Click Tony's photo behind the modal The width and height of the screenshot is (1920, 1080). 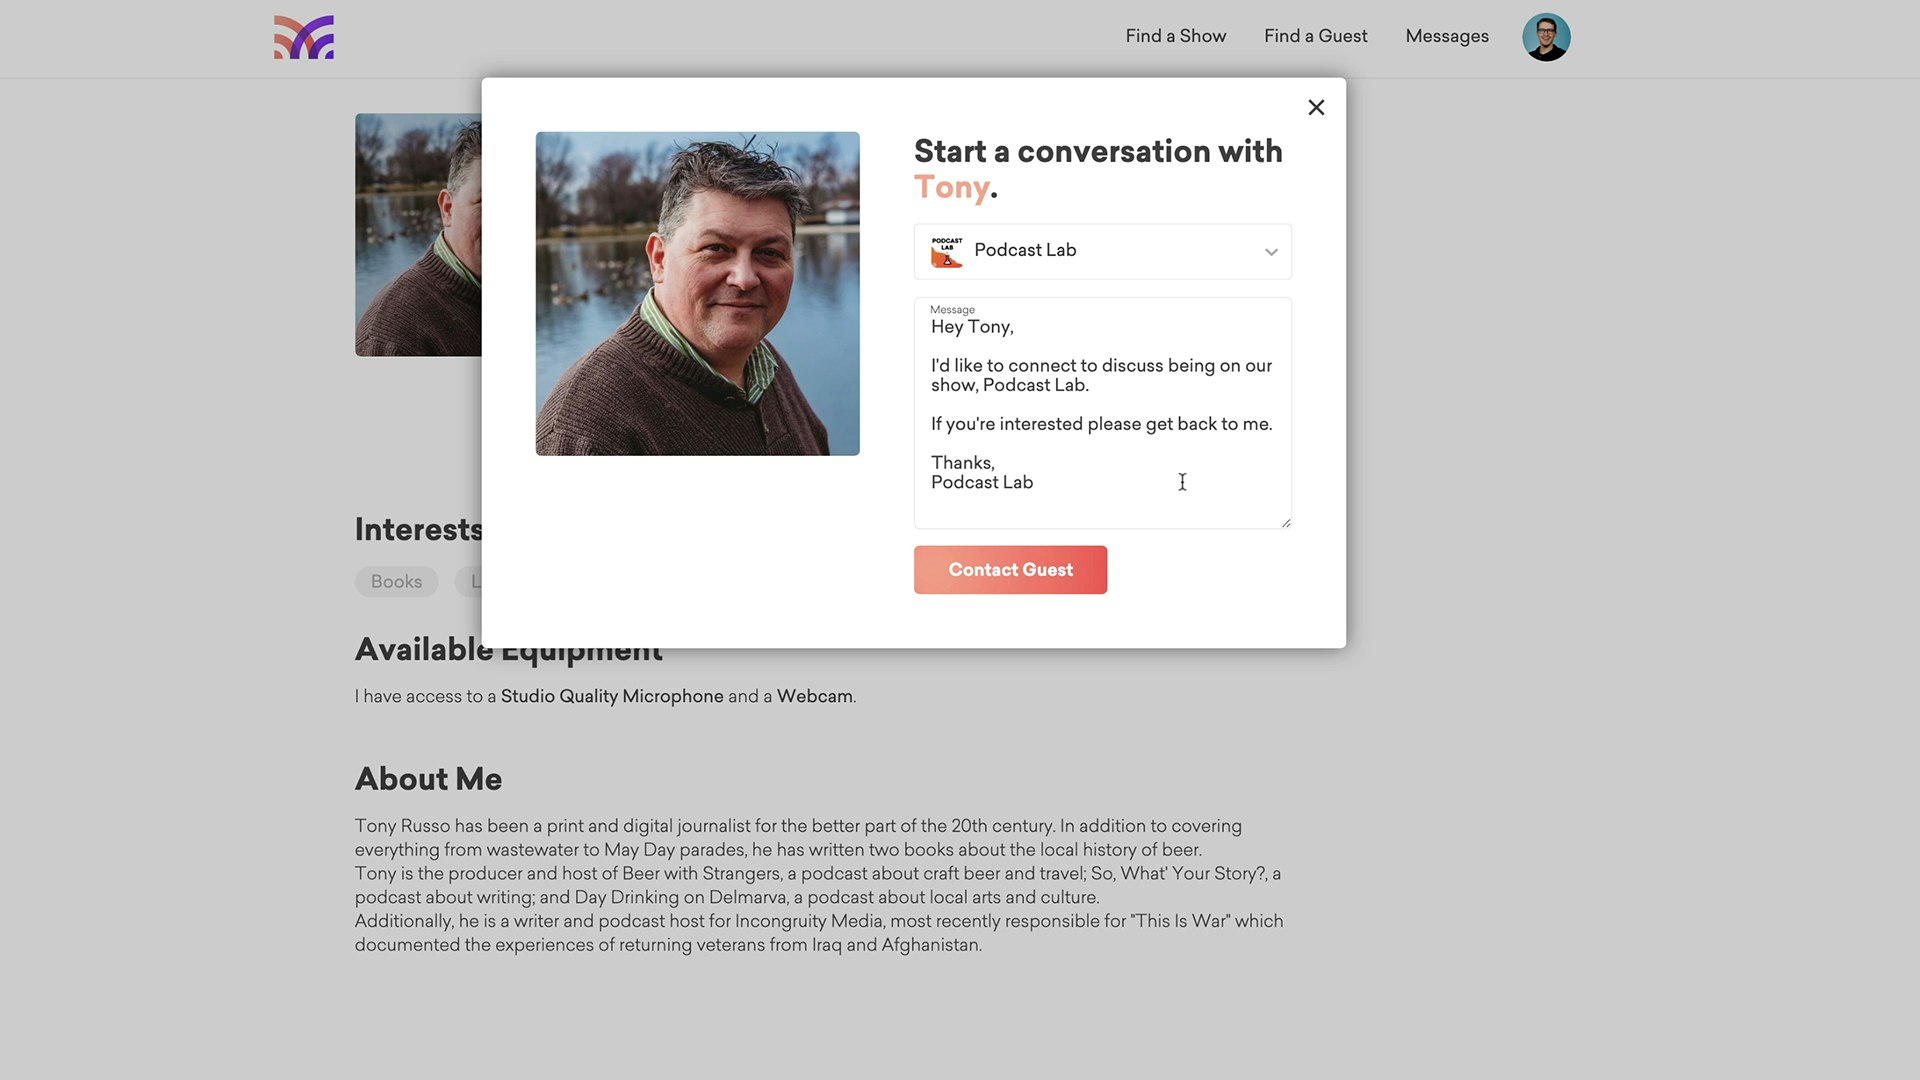pos(417,234)
